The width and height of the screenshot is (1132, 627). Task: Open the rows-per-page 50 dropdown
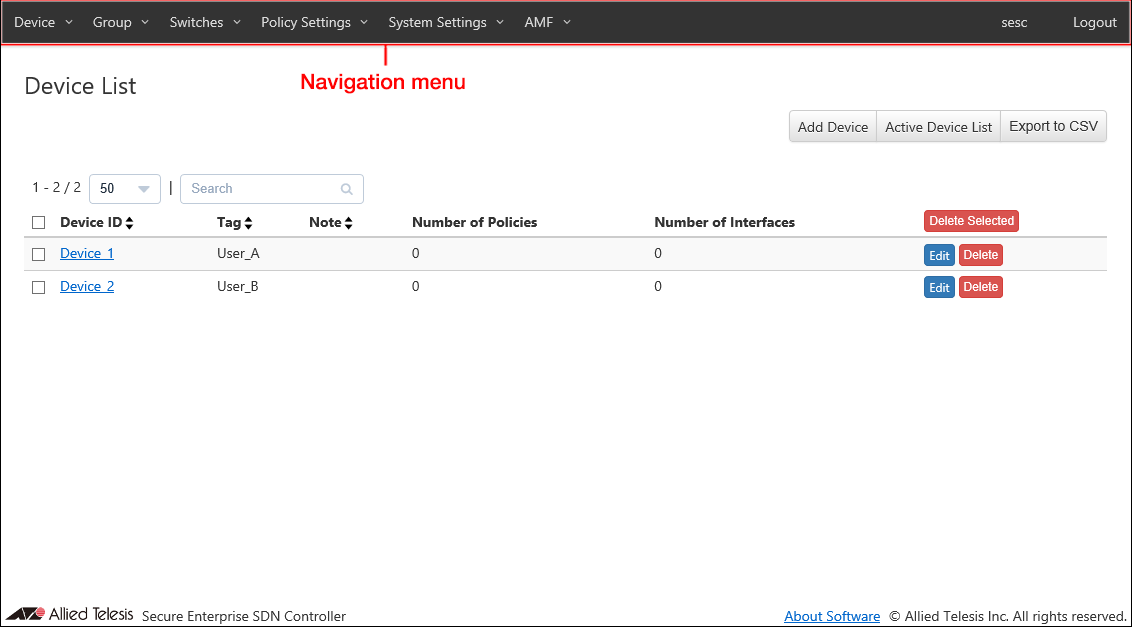point(125,189)
